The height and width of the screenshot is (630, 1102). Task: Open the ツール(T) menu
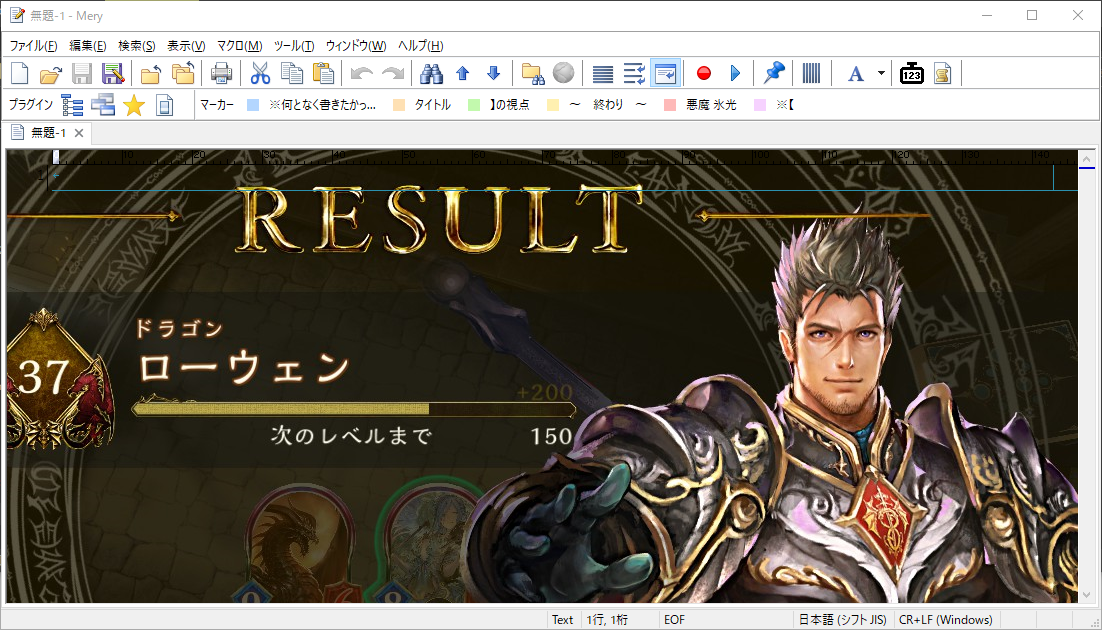[294, 46]
